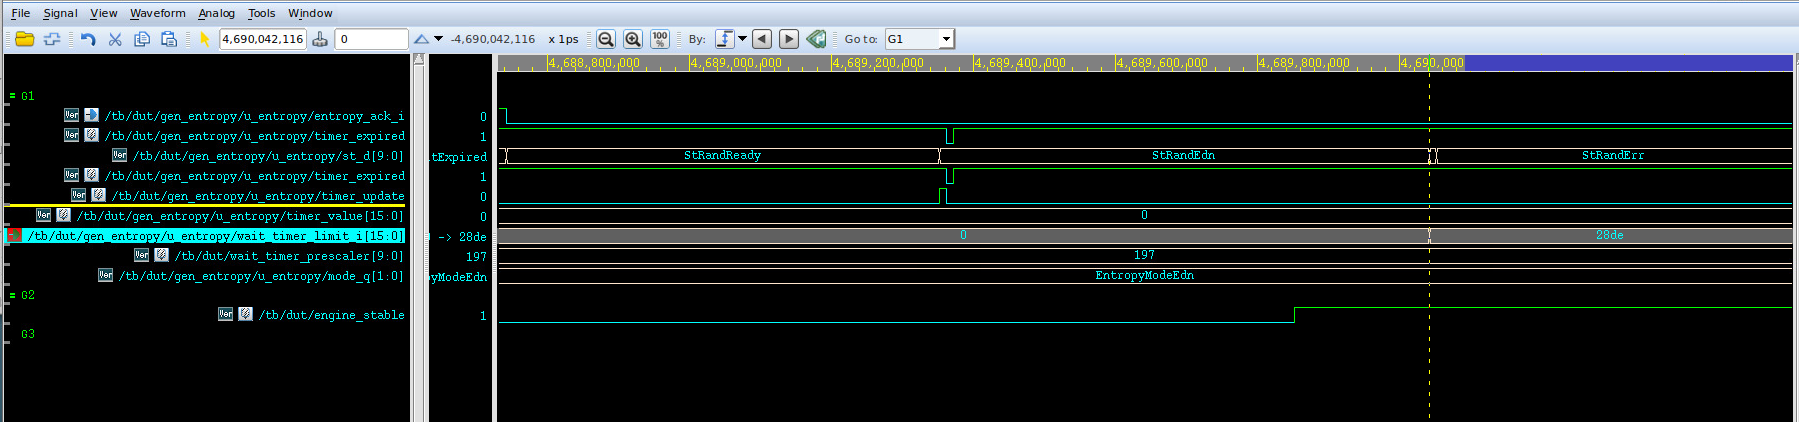The width and height of the screenshot is (1799, 422).
Task: Open the Analog menu
Action: 216,13
